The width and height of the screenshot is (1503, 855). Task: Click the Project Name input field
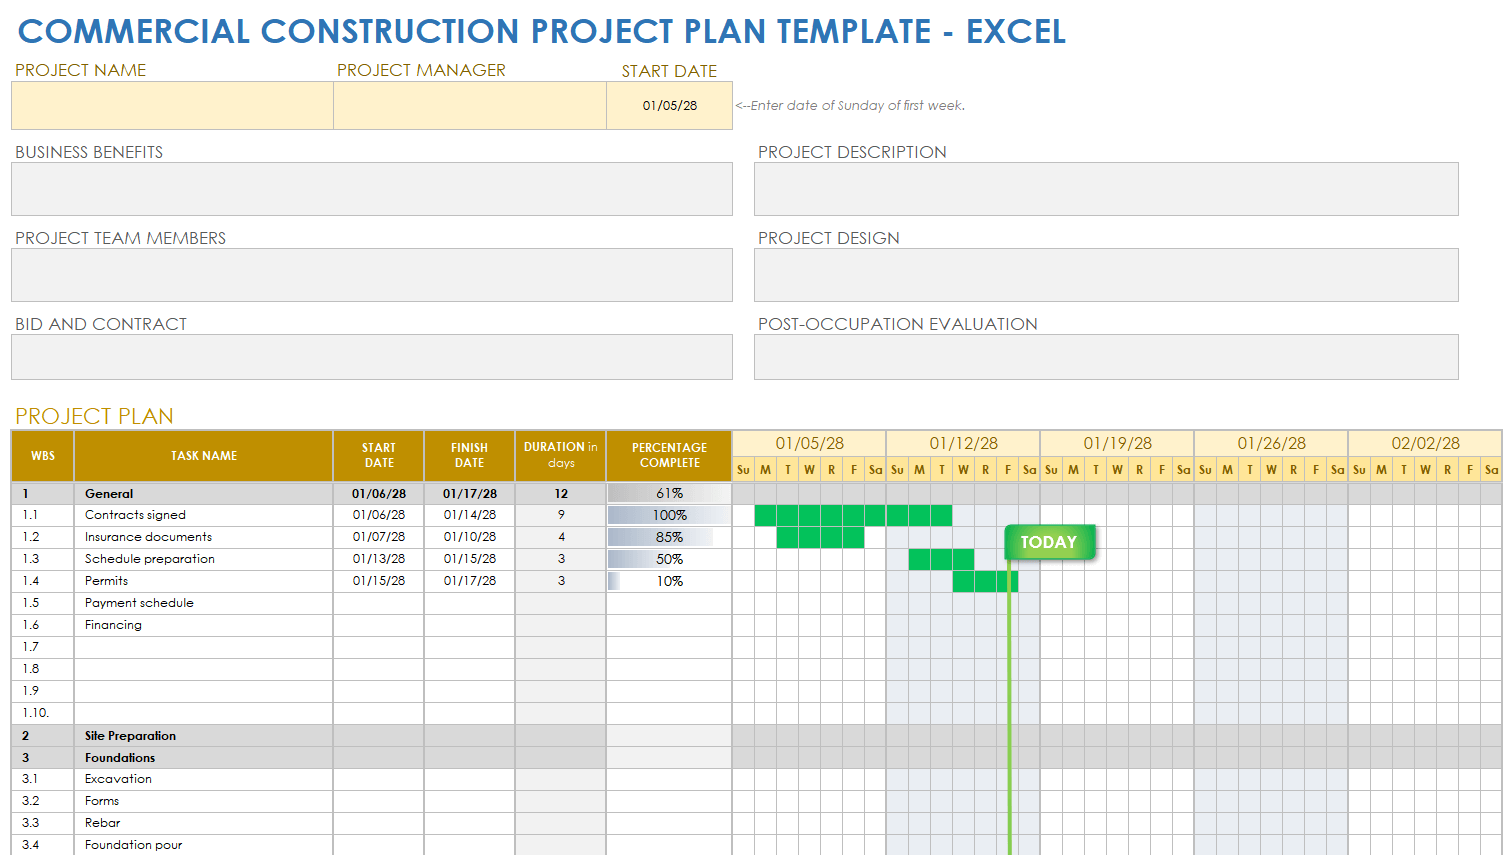(172, 105)
